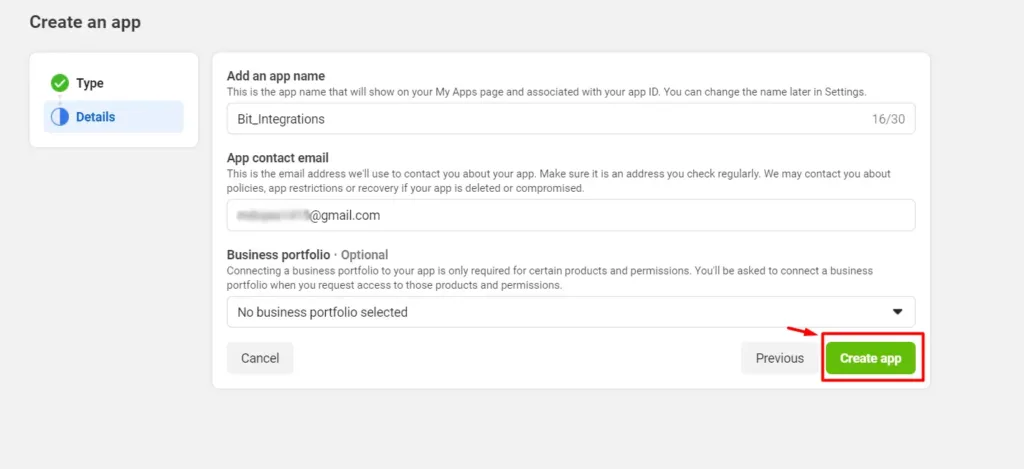Click the 'Optional' text next to Business portfolio
This screenshot has height=469, width=1024.
click(364, 255)
